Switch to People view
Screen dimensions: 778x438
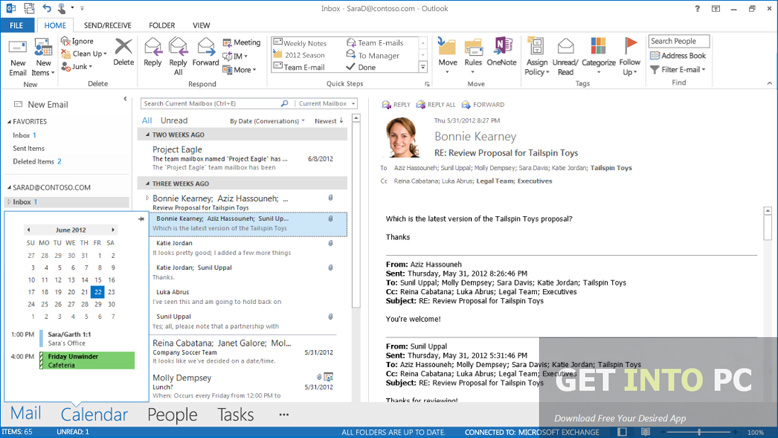click(172, 415)
